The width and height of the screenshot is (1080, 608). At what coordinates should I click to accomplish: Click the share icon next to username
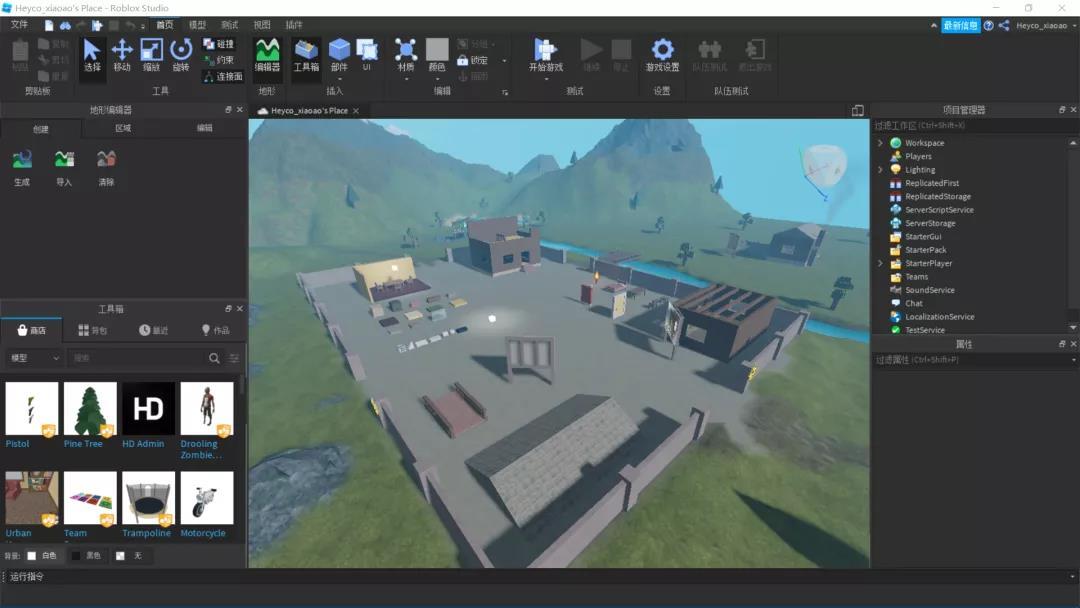tap(1004, 25)
